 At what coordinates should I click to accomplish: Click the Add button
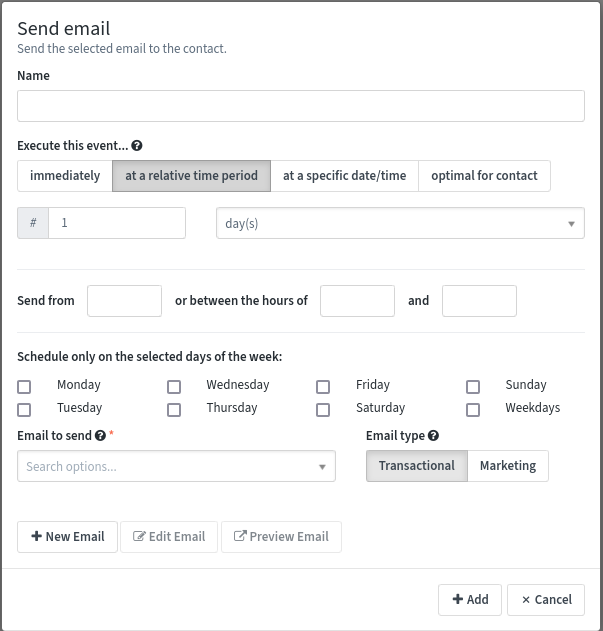[470, 599]
